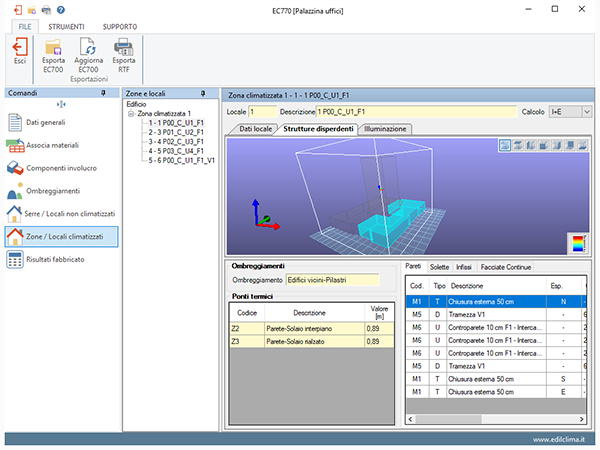Switch to Illuminazione tab
600x450 pixels.
click(x=385, y=129)
